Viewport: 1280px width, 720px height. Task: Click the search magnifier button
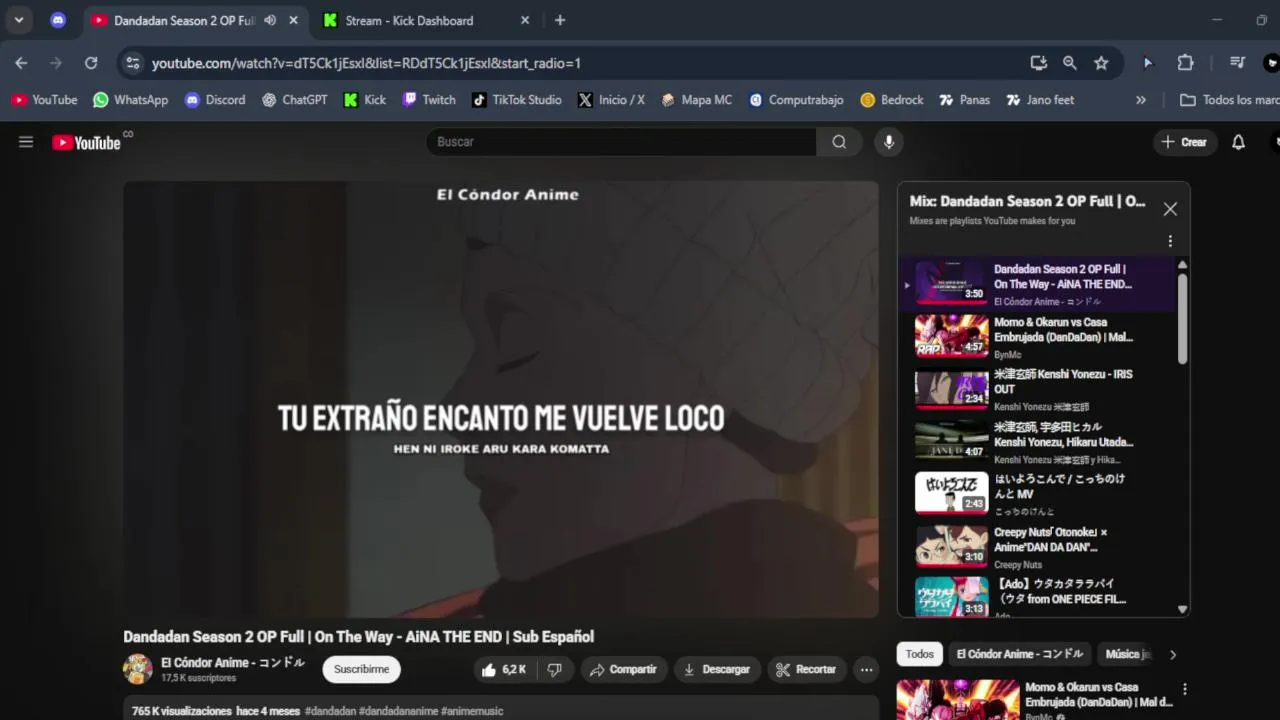pos(839,142)
